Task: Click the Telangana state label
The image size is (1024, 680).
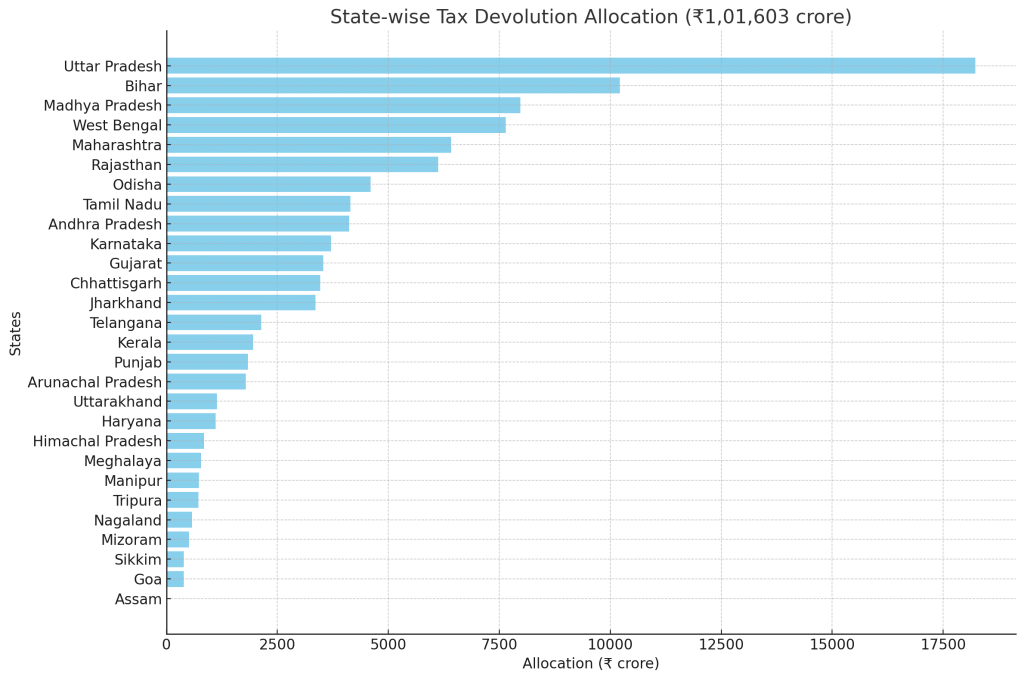Action: 125,323
